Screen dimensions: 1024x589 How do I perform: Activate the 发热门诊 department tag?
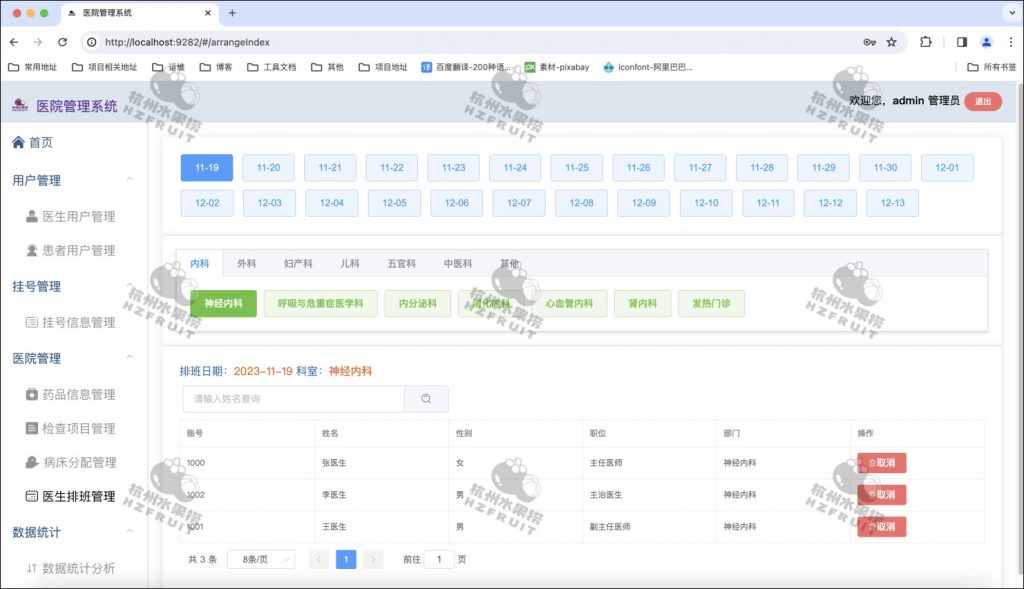(711, 302)
